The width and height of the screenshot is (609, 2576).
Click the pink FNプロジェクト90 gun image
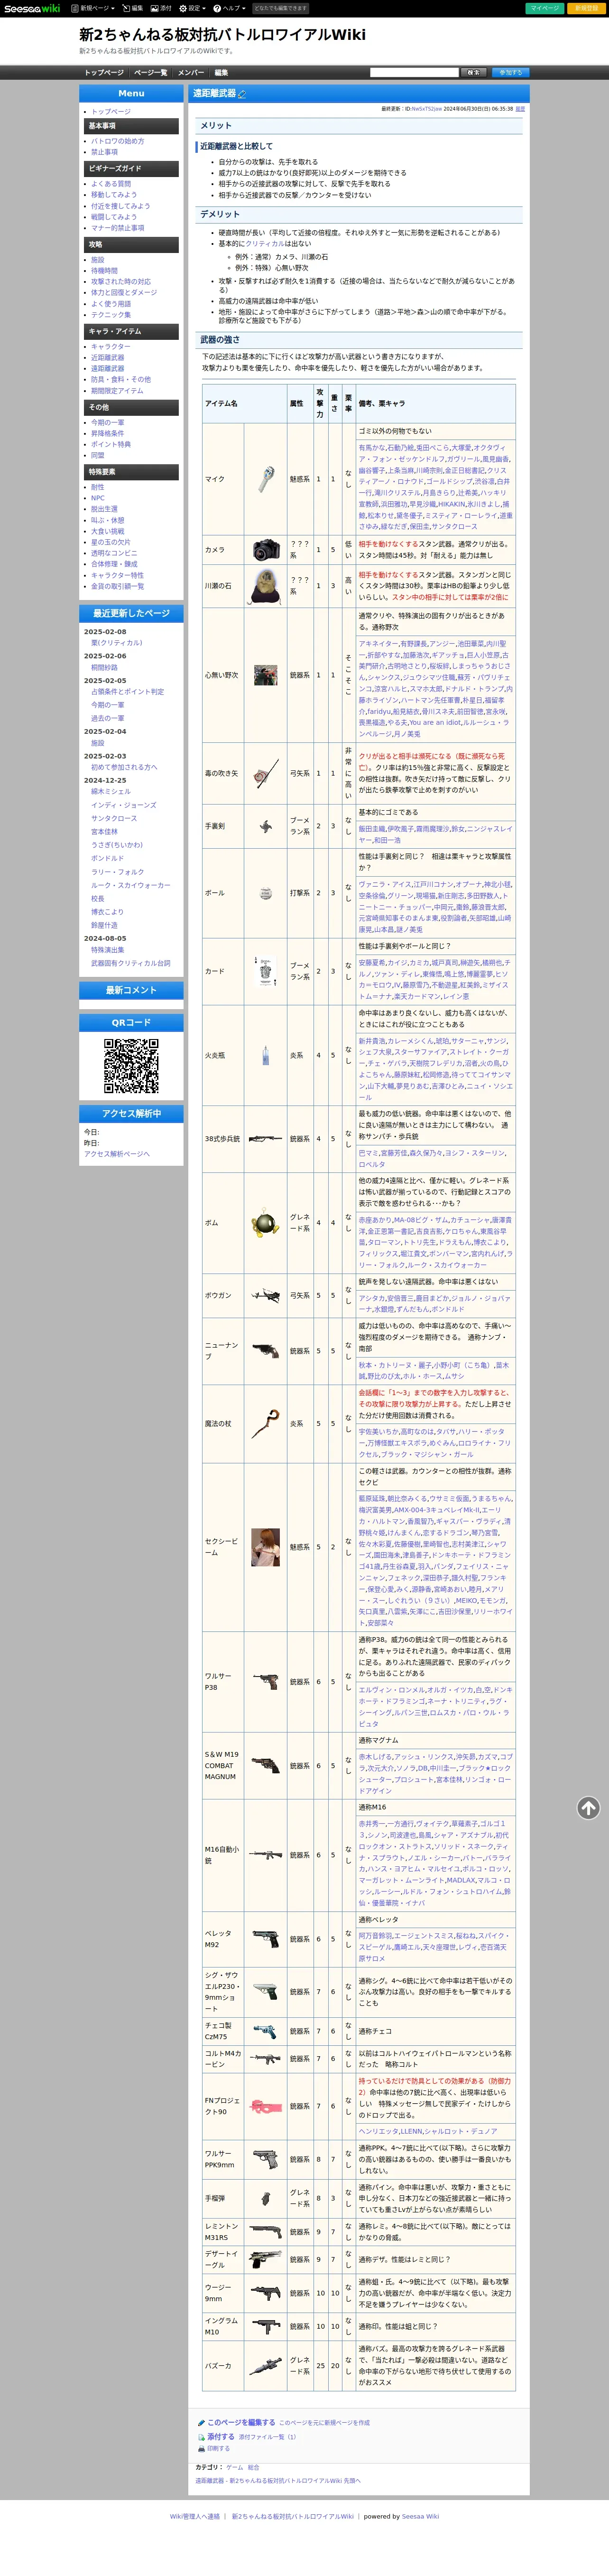[x=265, y=2106]
